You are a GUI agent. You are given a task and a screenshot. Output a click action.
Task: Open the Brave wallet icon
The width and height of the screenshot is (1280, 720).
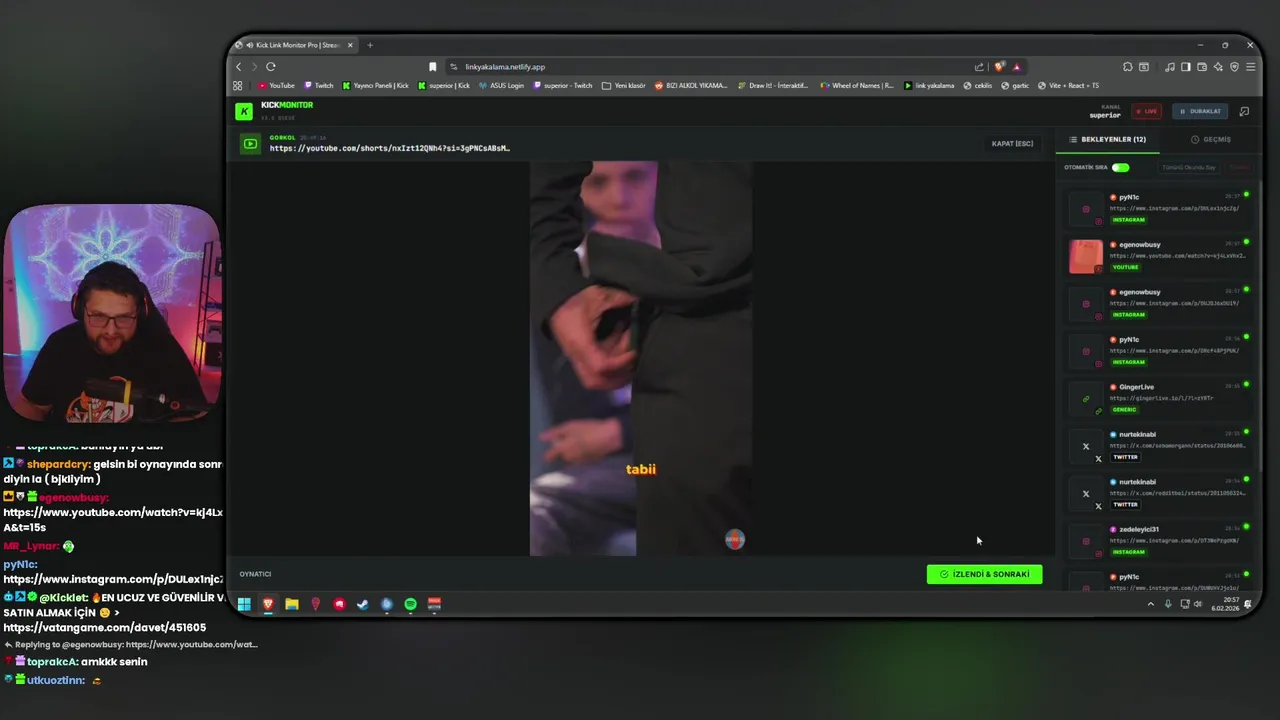(x=1202, y=67)
